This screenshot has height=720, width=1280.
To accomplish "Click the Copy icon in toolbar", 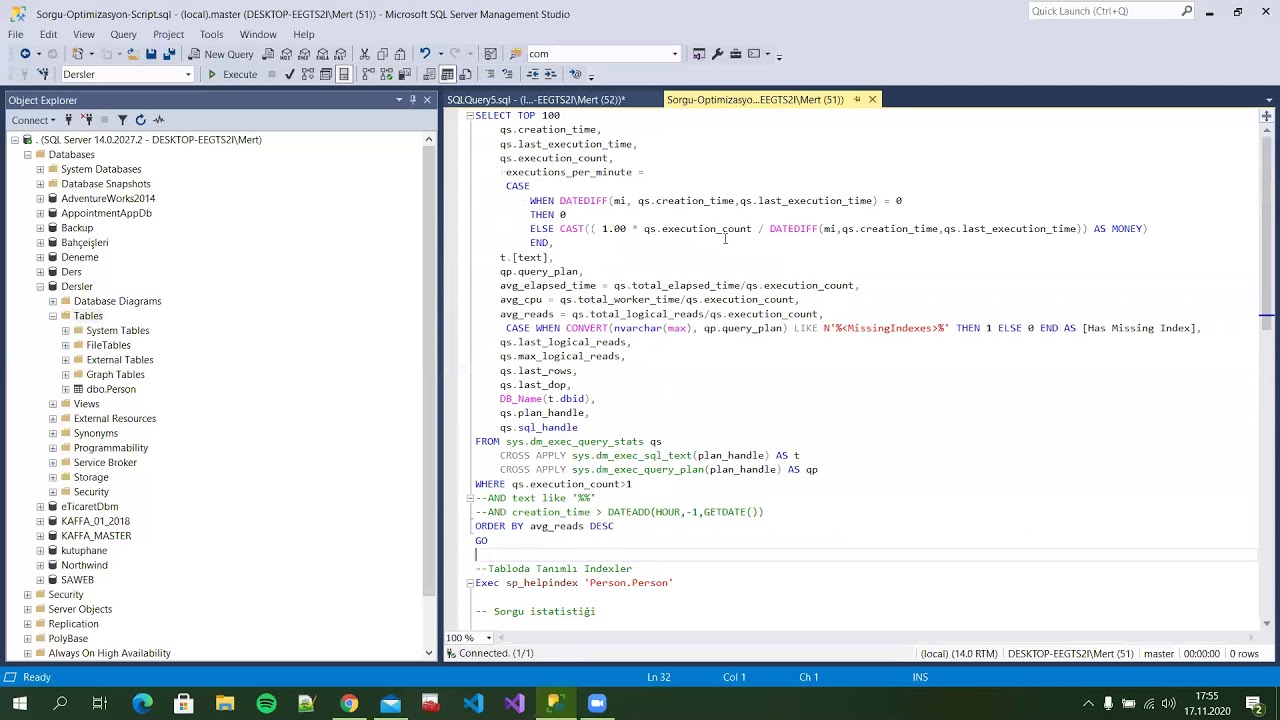I will (x=383, y=54).
